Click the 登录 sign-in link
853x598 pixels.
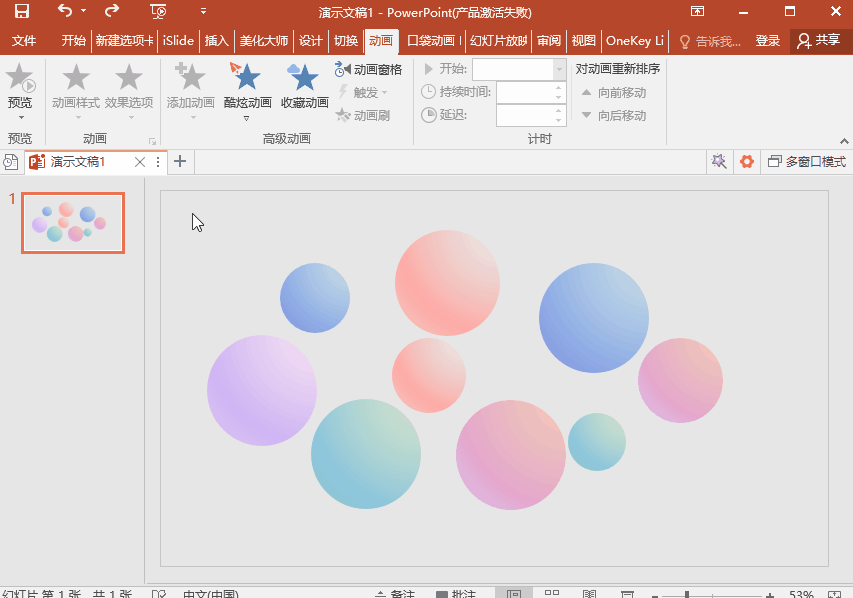[767, 41]
